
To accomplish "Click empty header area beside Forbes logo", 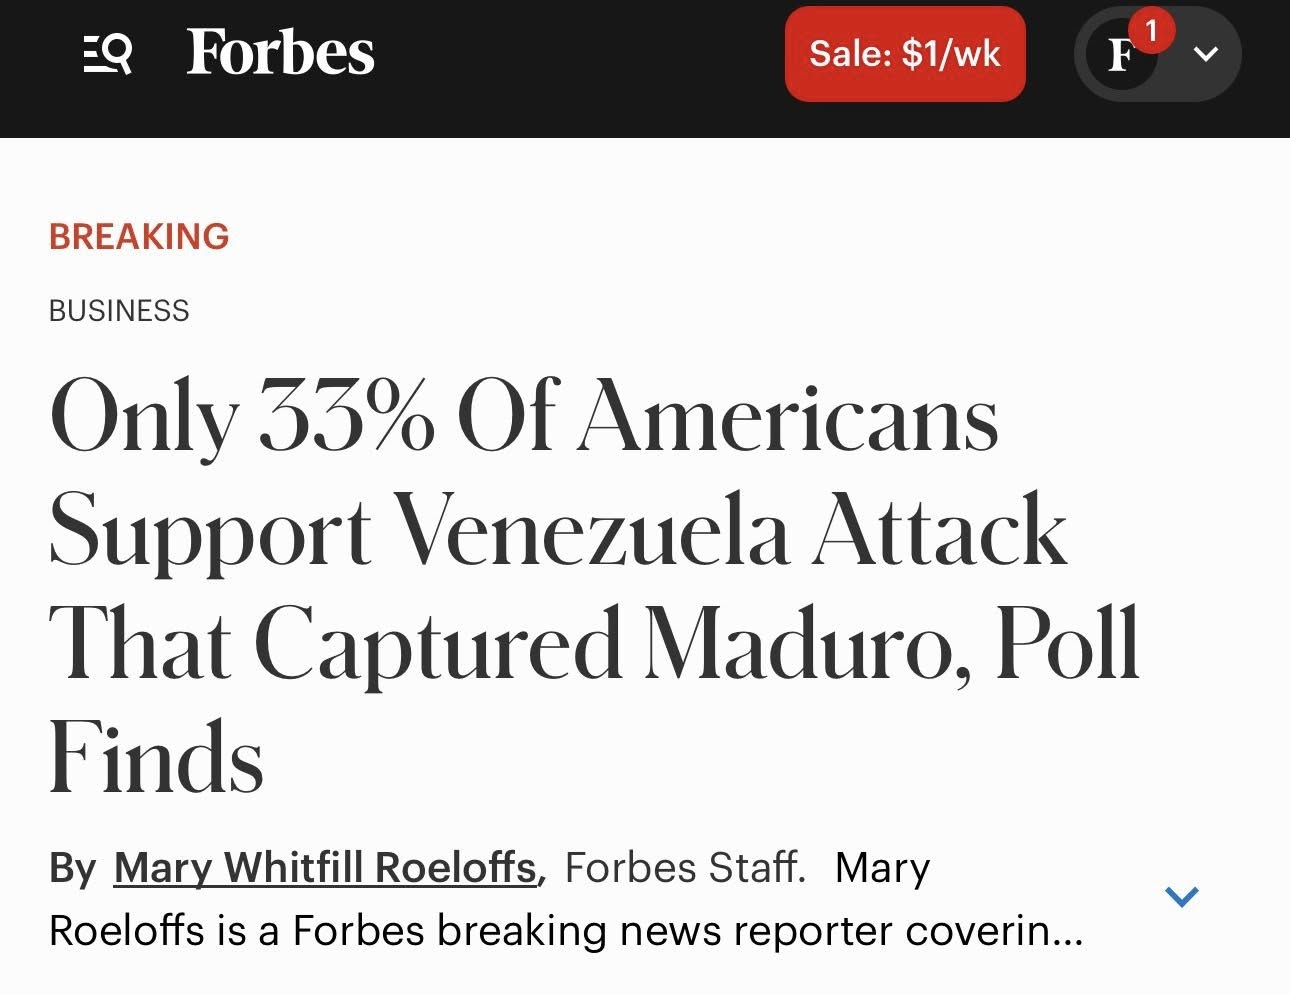I will pos(580,54).
